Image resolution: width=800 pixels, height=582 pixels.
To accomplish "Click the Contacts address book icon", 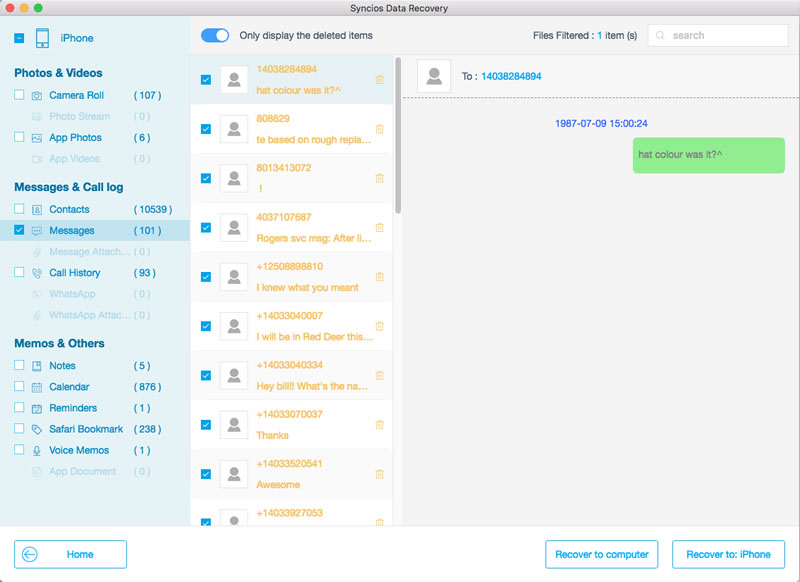I will 37,210.
